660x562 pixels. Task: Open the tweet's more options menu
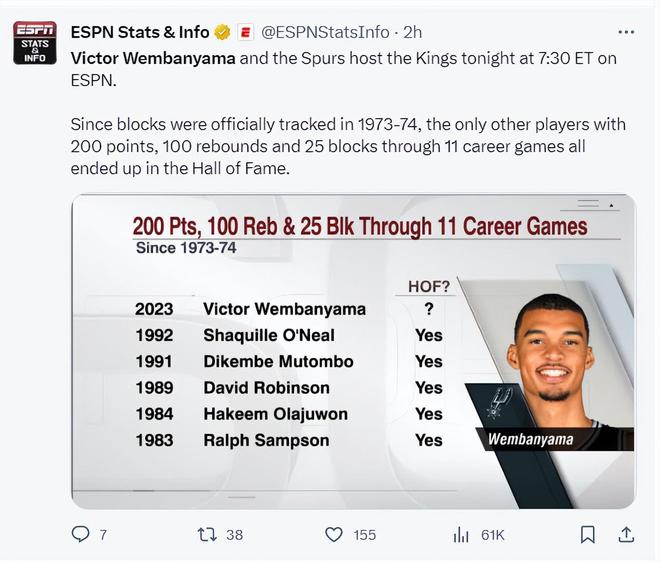tap(626, 32)
